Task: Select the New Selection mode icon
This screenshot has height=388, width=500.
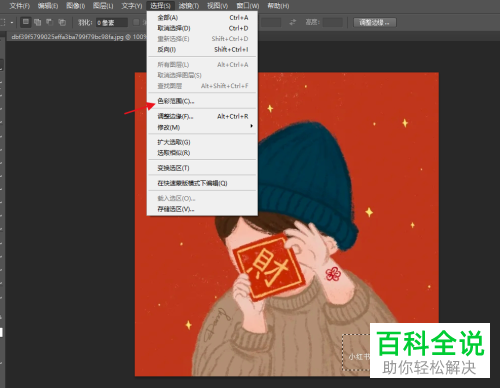Action: (x=26, y=22)
